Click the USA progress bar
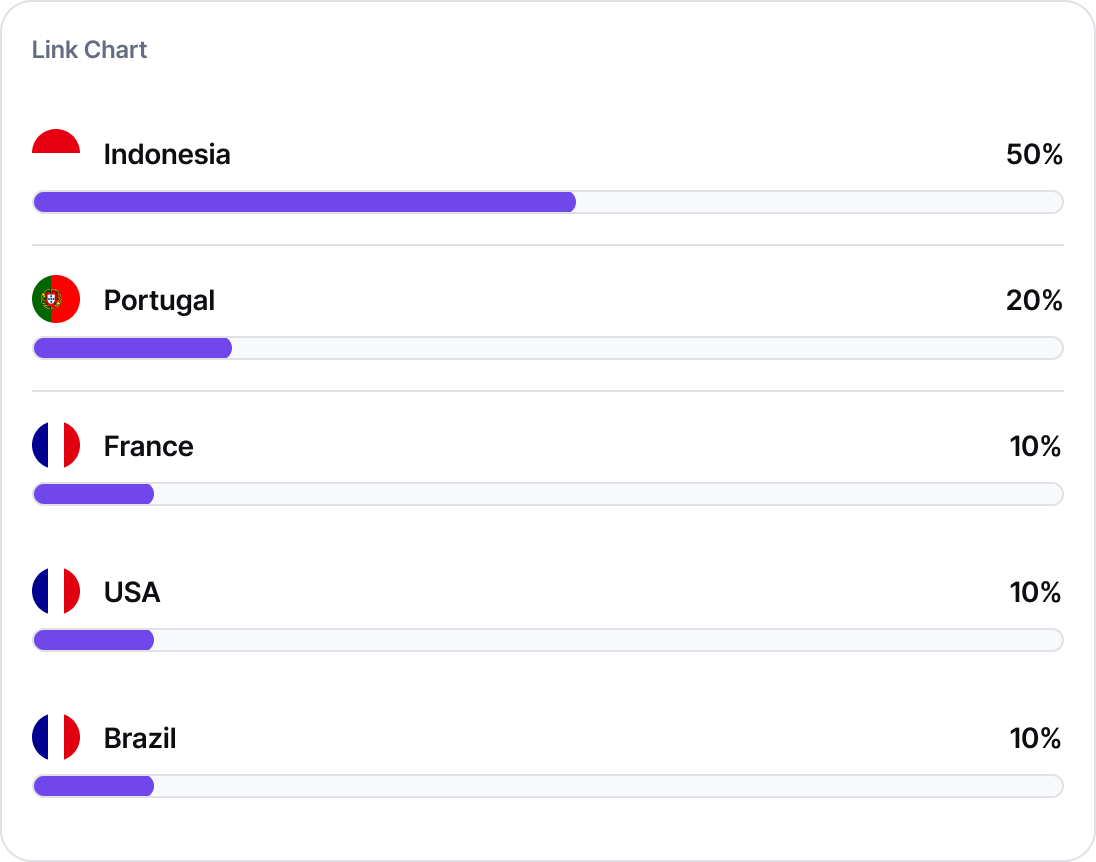This screenshot has width=1096, height=862. 547,640
